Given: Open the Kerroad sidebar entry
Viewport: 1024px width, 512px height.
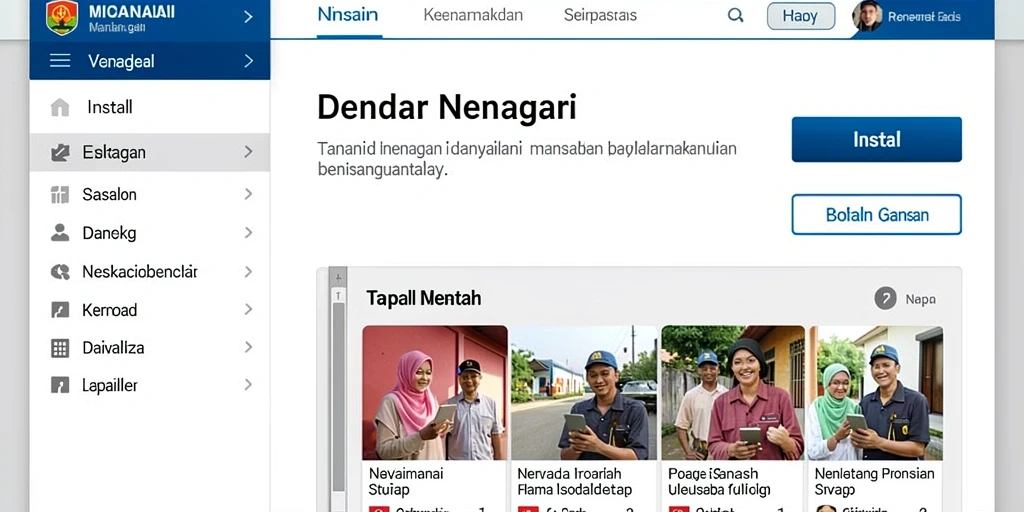Looking at the screenshot, I should pos(150,310).
